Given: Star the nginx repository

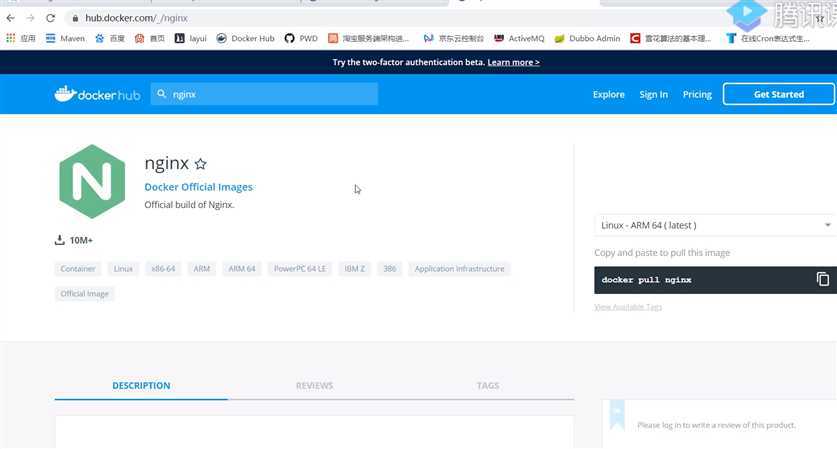Looking at the screenshot, I should [x=200, y=164].
